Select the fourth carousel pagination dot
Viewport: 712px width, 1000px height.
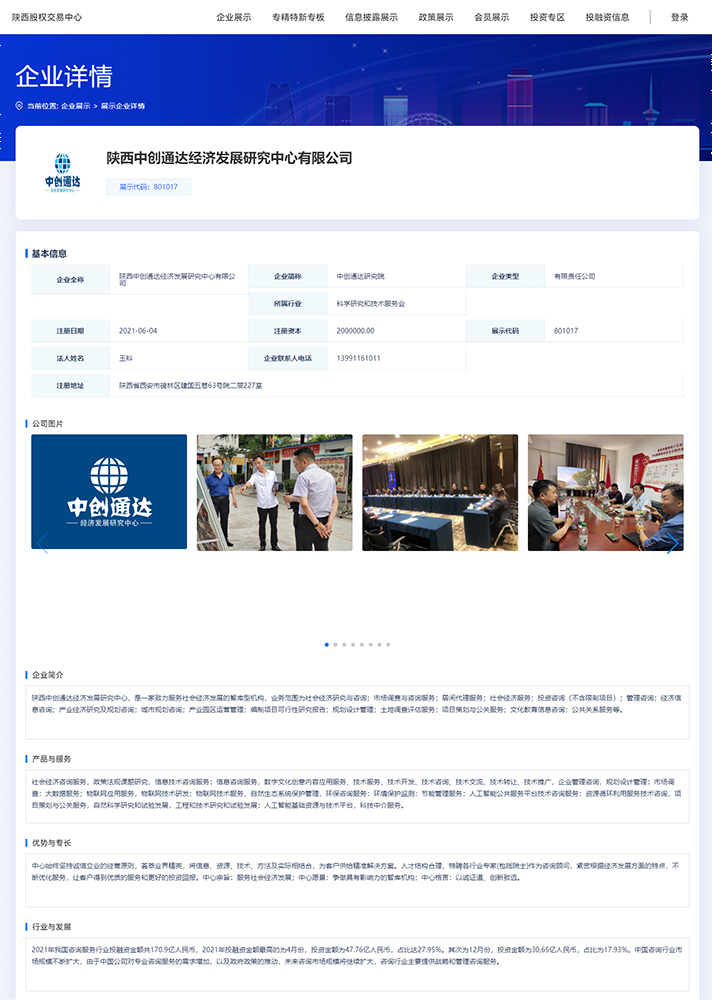[353, 645]
